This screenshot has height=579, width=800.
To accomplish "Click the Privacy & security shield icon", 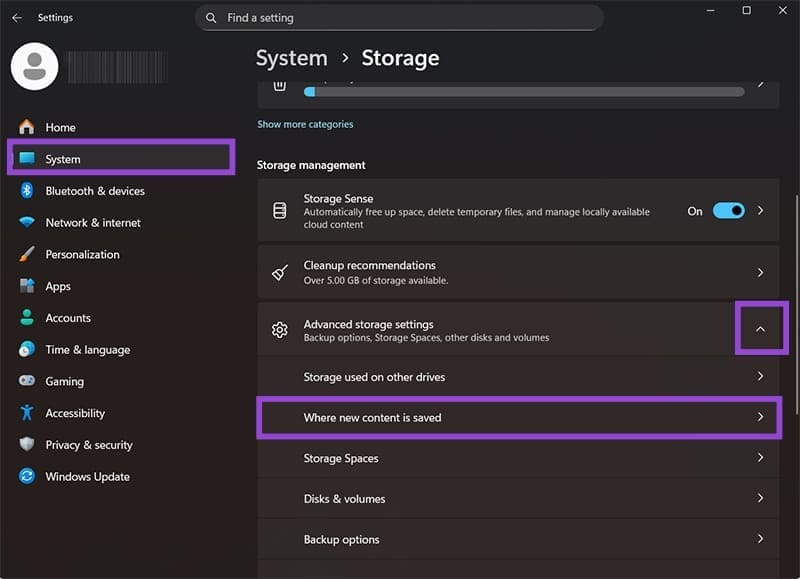I will click(x=27, y=445).
